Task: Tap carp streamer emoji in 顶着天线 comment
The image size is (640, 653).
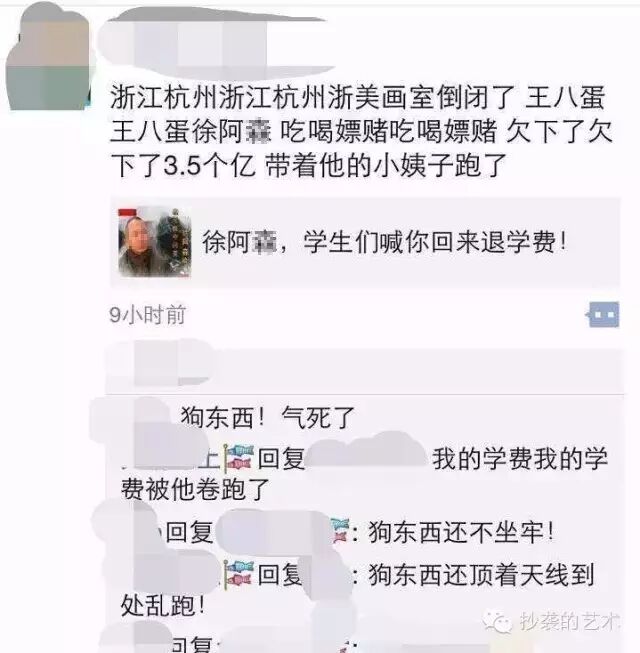Action: [x=239, y=576]
